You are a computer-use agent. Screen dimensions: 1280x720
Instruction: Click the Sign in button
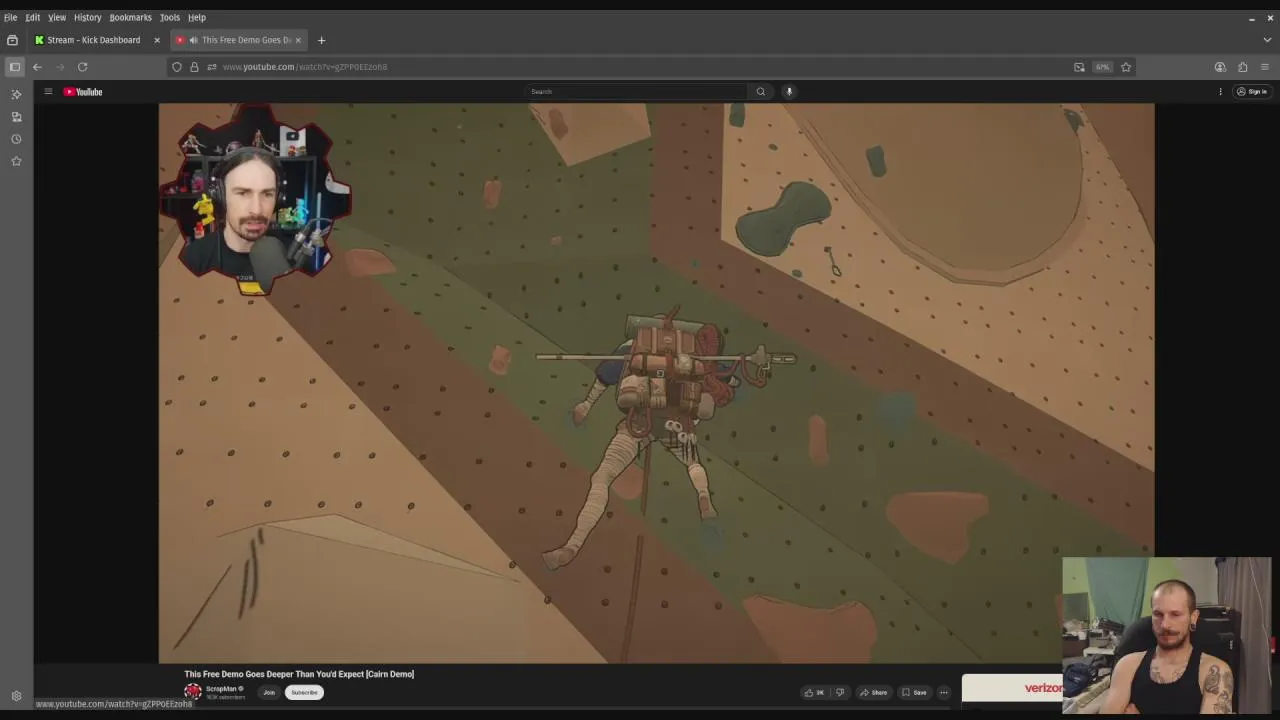point(1252,91)
